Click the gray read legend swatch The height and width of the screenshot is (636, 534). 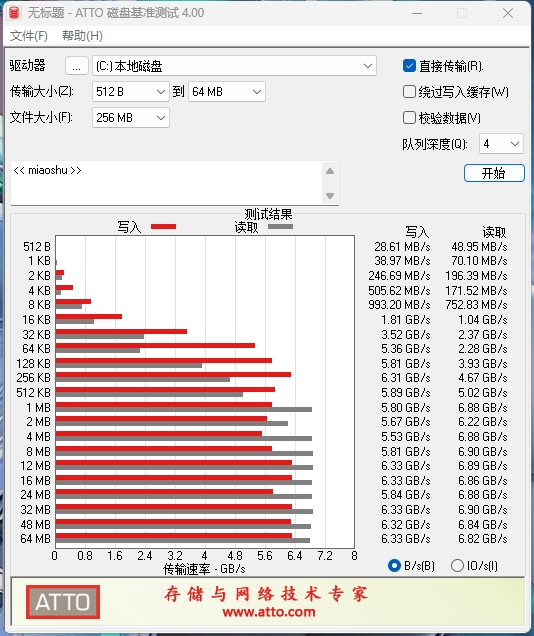tap(280, 226)
